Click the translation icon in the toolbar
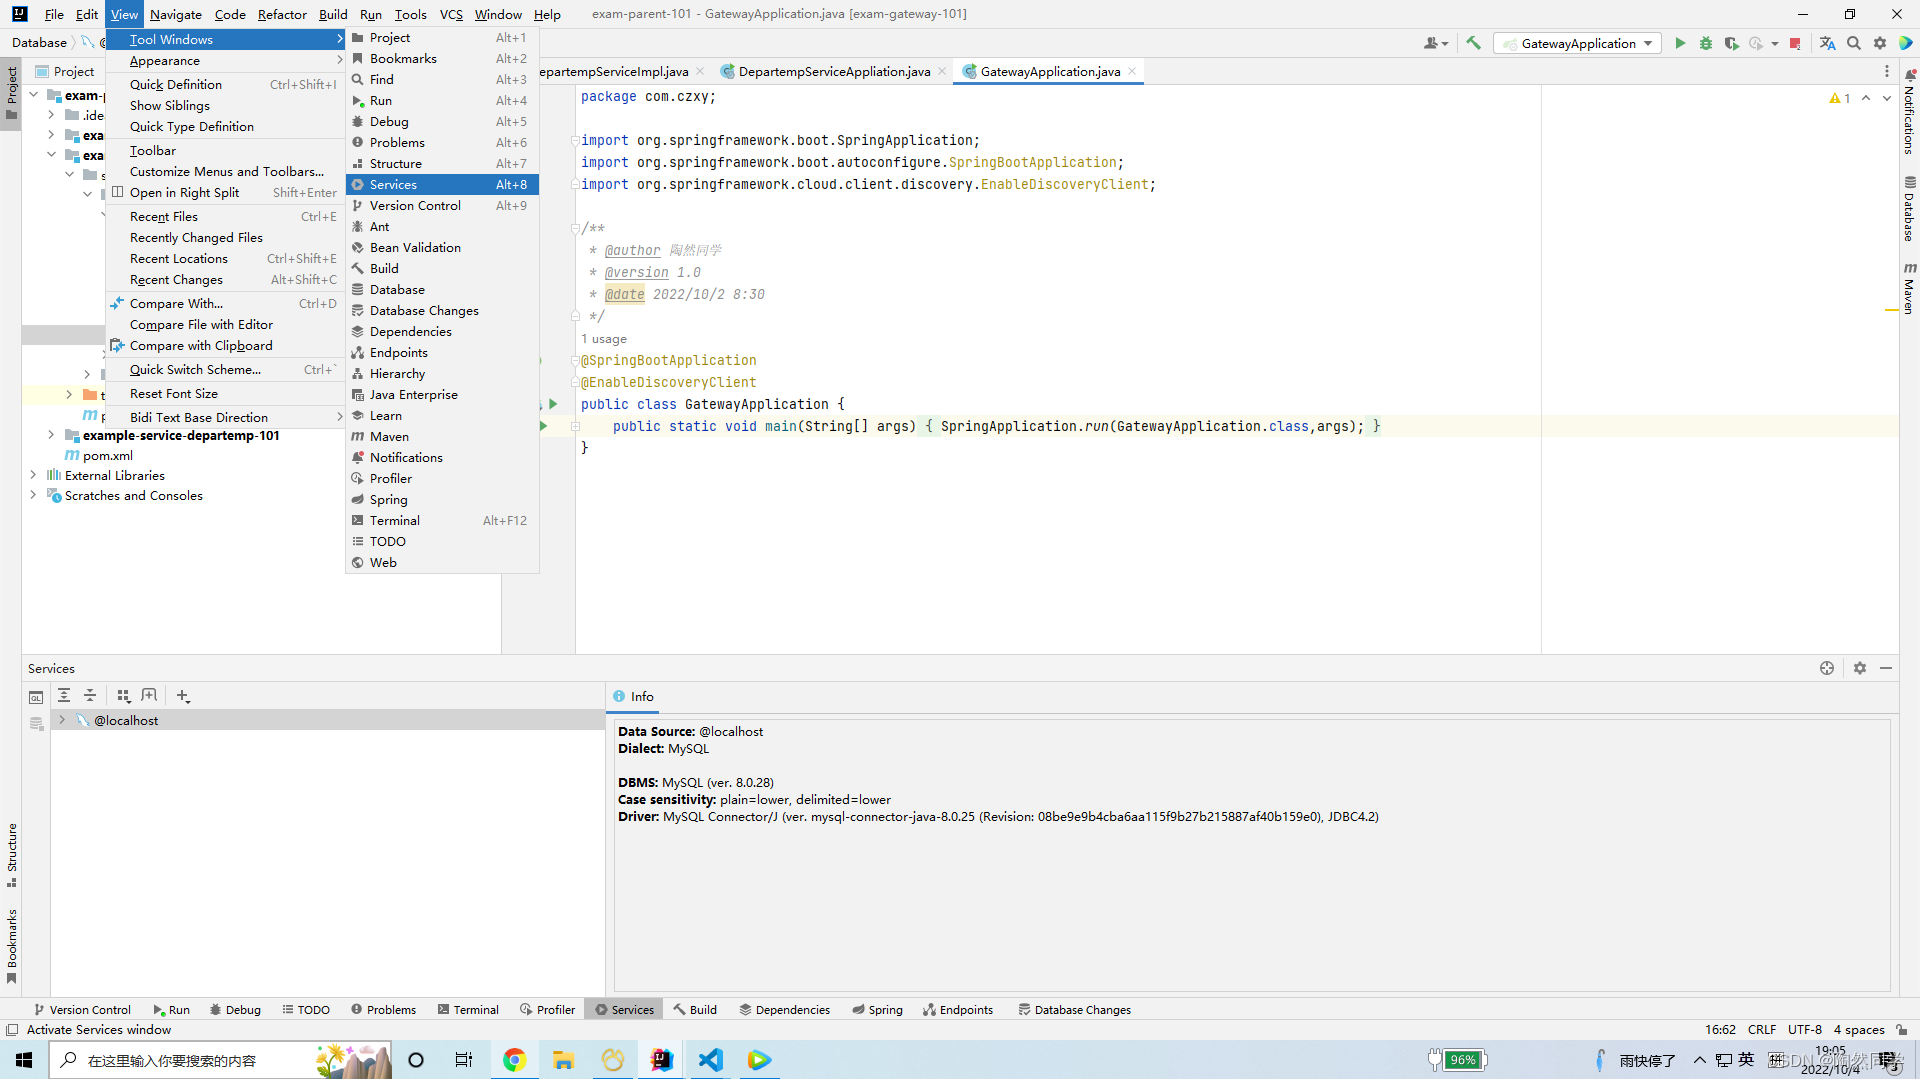Screen dimensions: 1920x1079 pyautogui.click(x=1829, y=43)
